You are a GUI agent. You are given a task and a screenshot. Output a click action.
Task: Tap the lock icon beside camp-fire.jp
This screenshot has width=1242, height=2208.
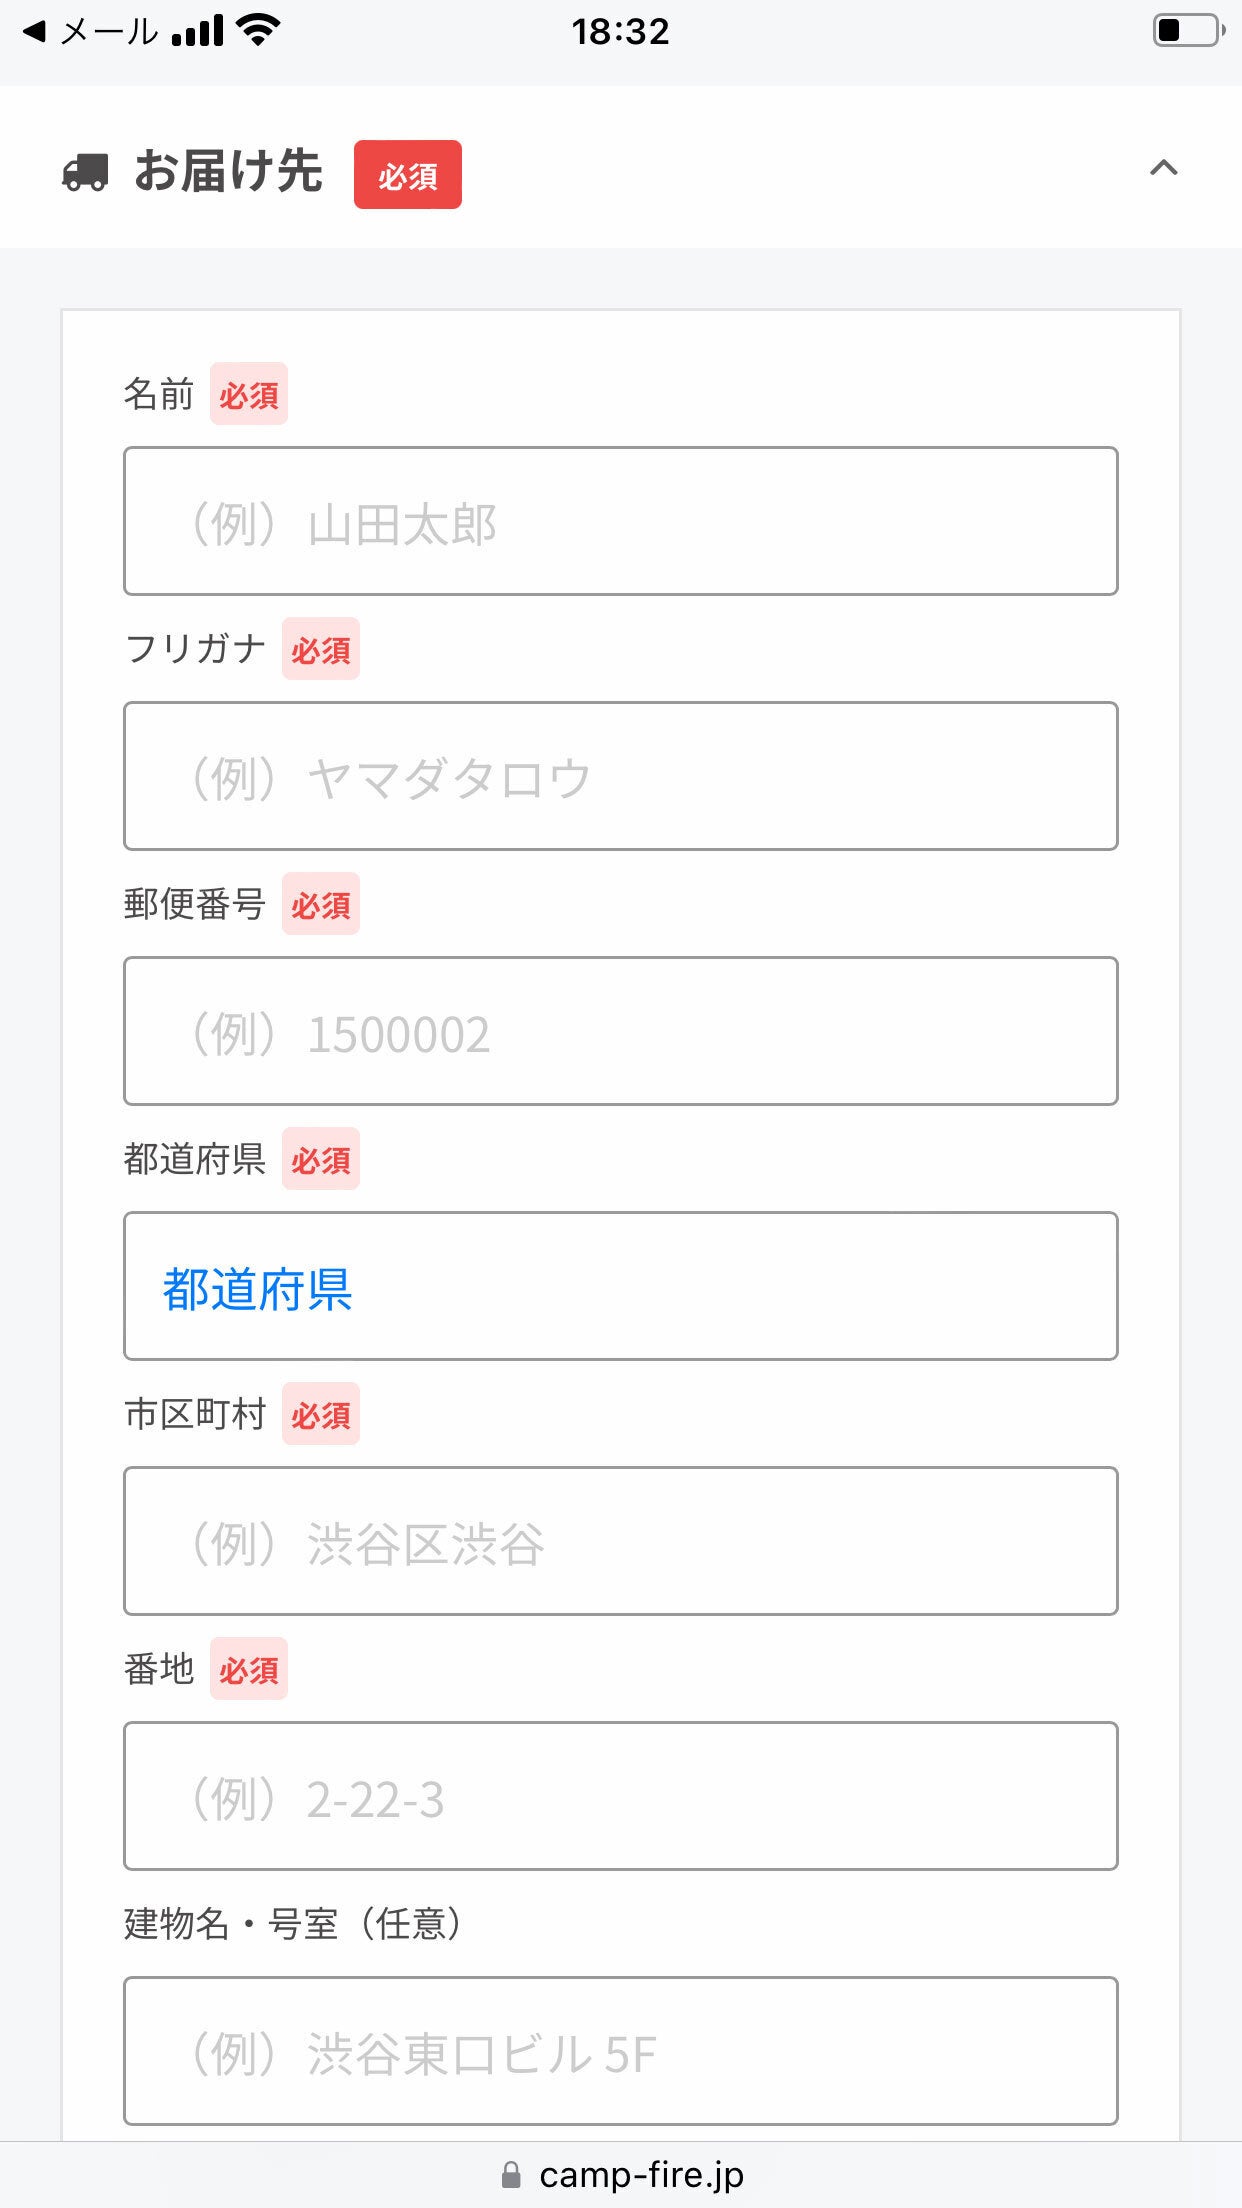tap(511, 2175)
